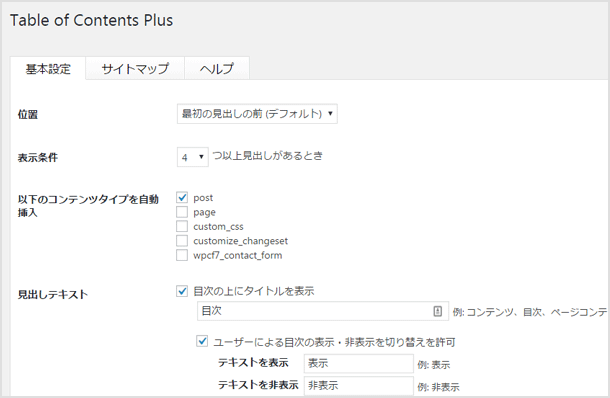Toggle user show/hide 切り替えを許可 checkbox
This screenshot has height=398, width=610.
point(202,341)
